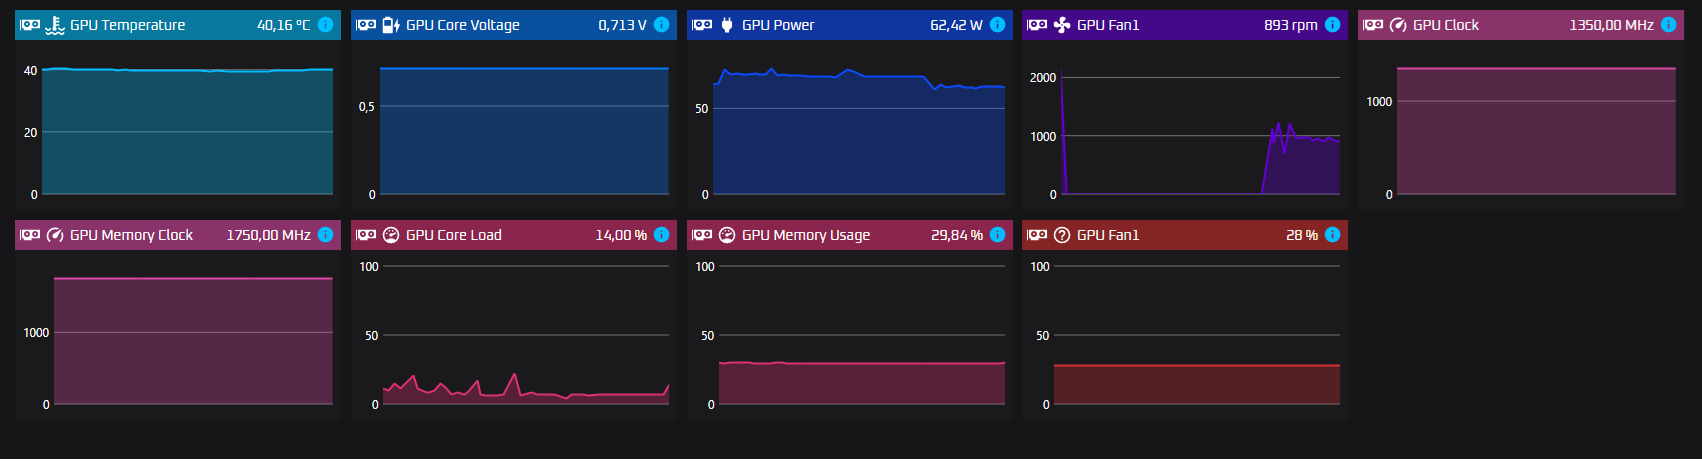The width and height of the screenshot is (1702, 462).
Task: Click the 28 % value in red GPU Fan1 header
Action: [1301, 235]
